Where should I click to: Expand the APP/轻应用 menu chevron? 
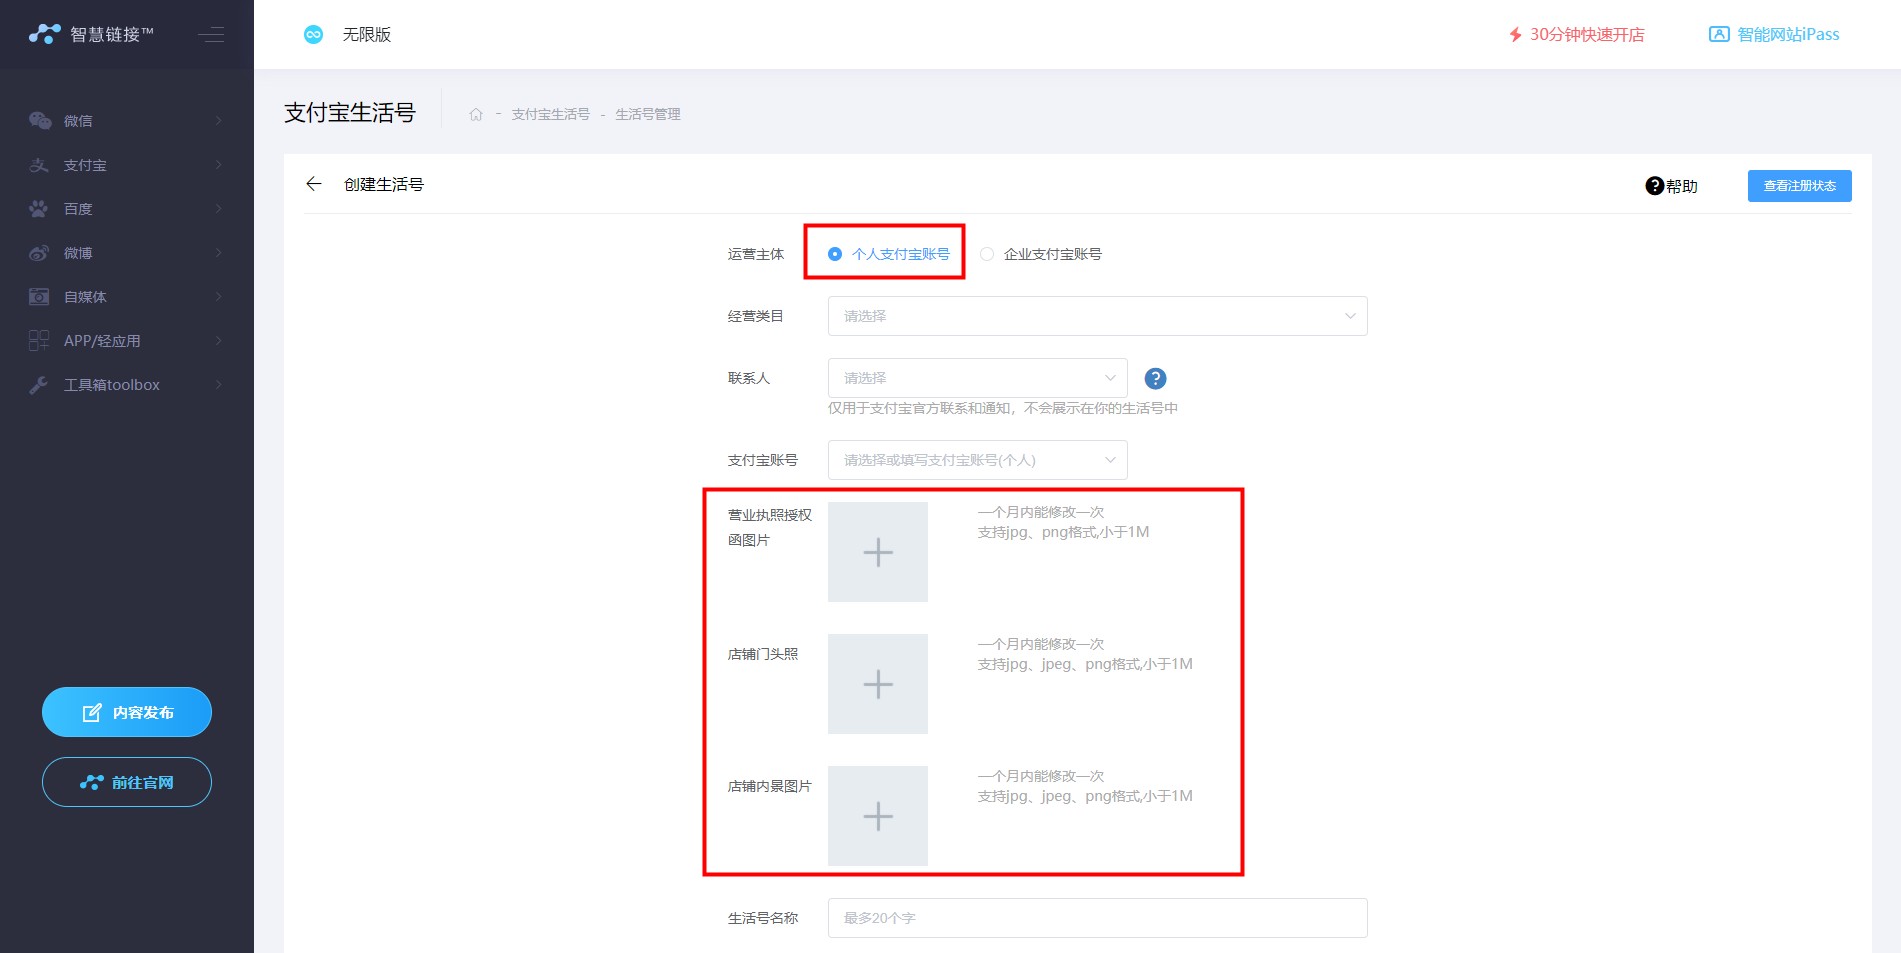pyautogui.click(x=218, y=341)
